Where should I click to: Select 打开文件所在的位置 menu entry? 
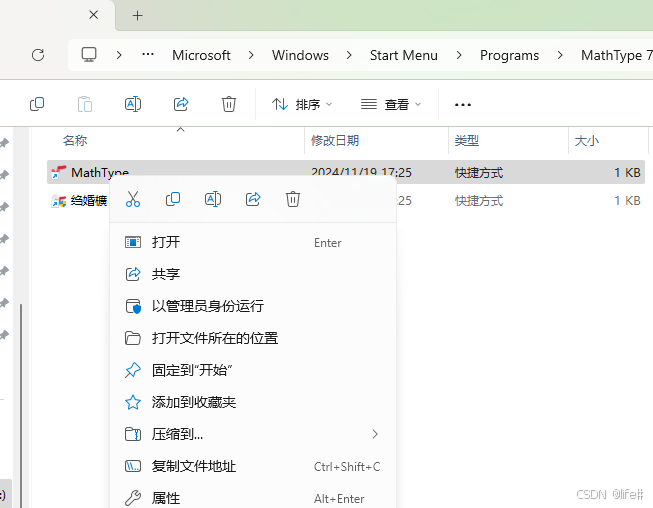(253, 338)
